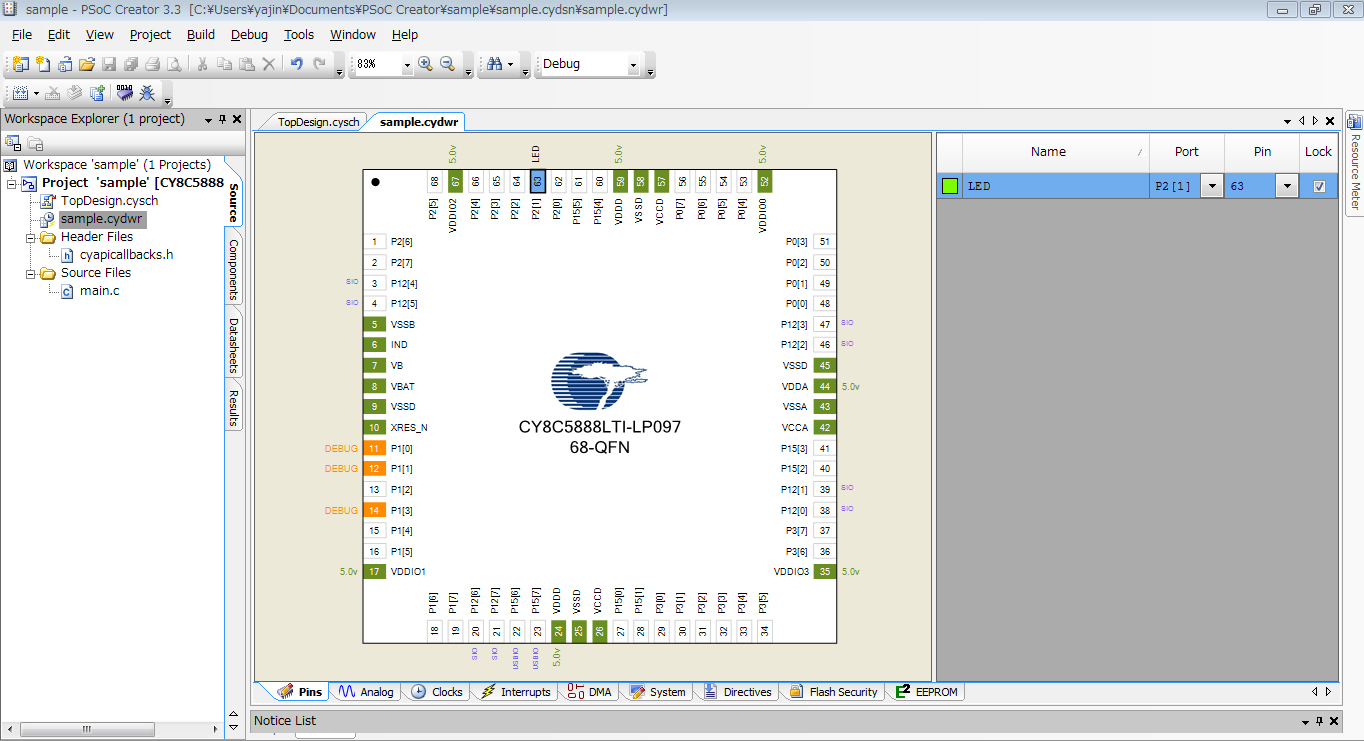Click the Print icon in toolbar
Screen dimensions: 1364x741
click(x=152, y=64)
